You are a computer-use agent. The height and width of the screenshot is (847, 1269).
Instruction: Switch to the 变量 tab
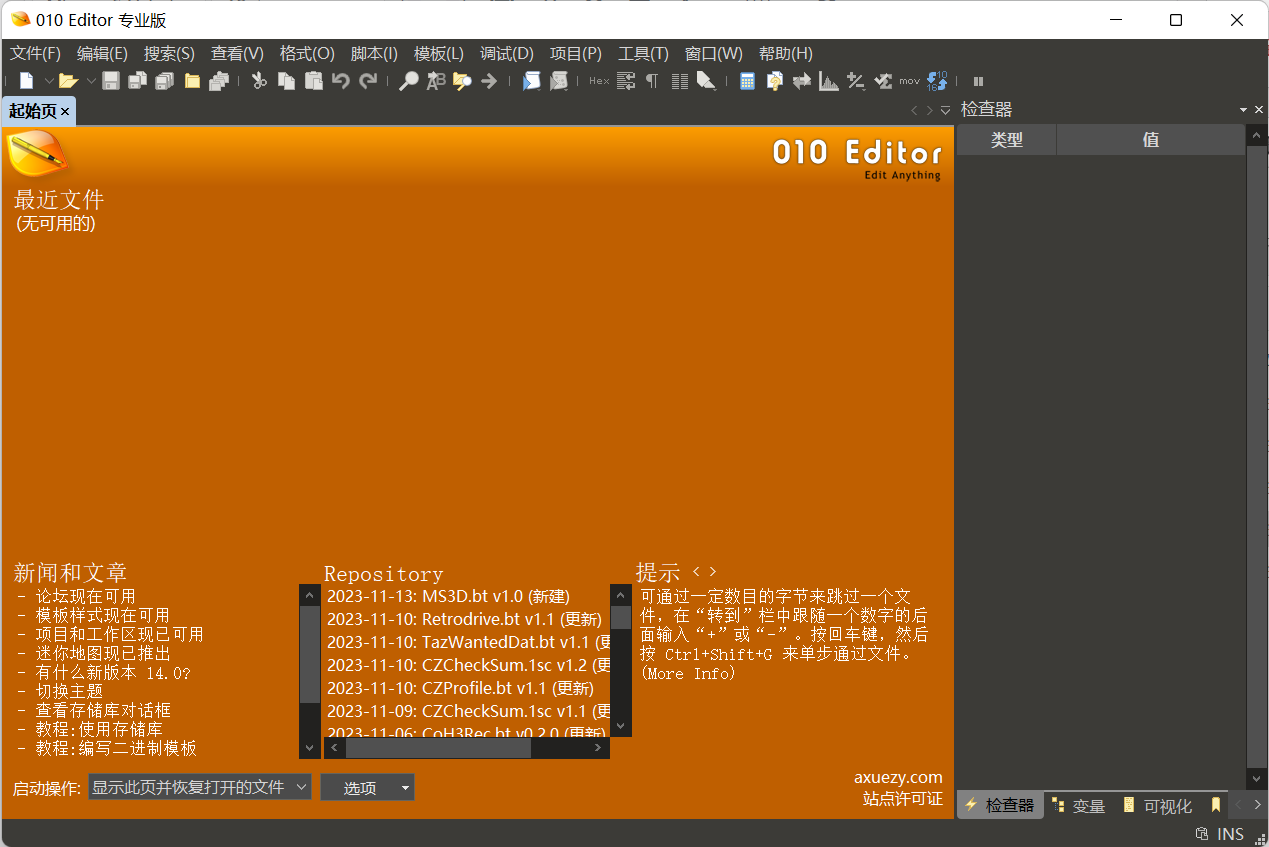click(1078, 805)
